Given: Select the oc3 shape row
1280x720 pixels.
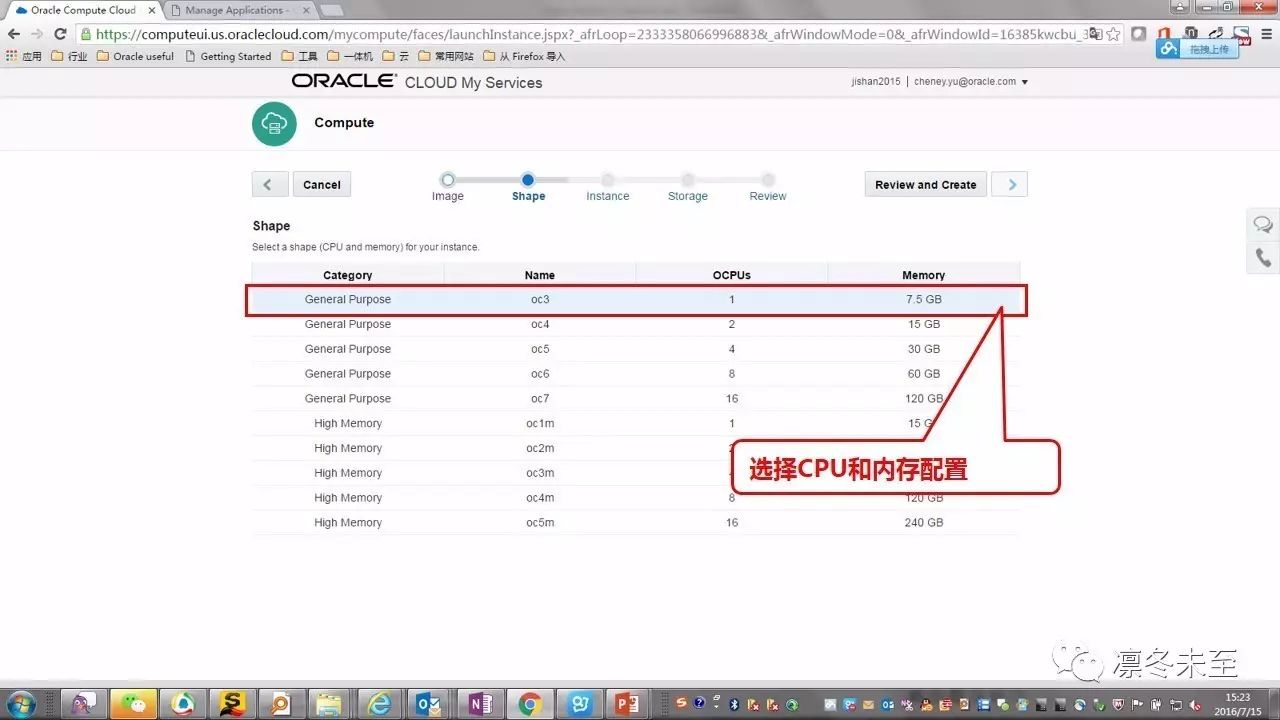Looking at the screenshot, I should point(636,300).
